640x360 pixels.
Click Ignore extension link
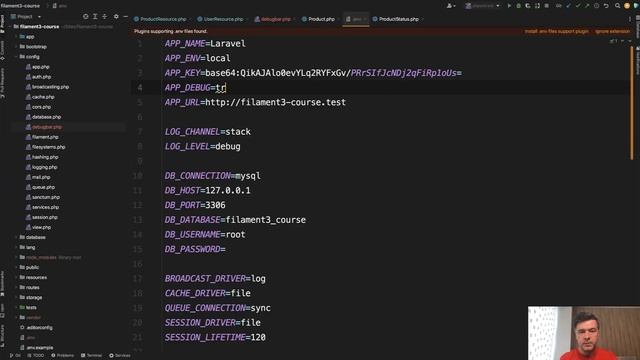pos(612,31)
